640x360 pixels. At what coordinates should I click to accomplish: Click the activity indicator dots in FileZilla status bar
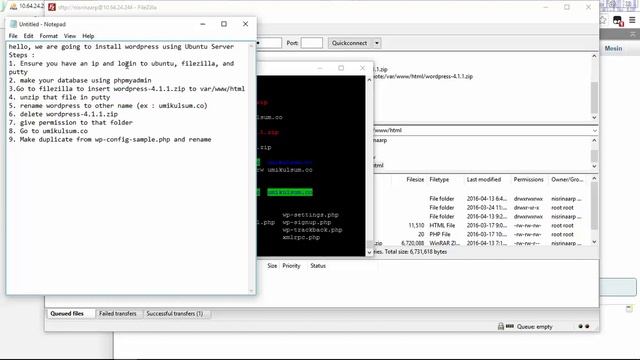pyautogui.click(x=584, y=326)
